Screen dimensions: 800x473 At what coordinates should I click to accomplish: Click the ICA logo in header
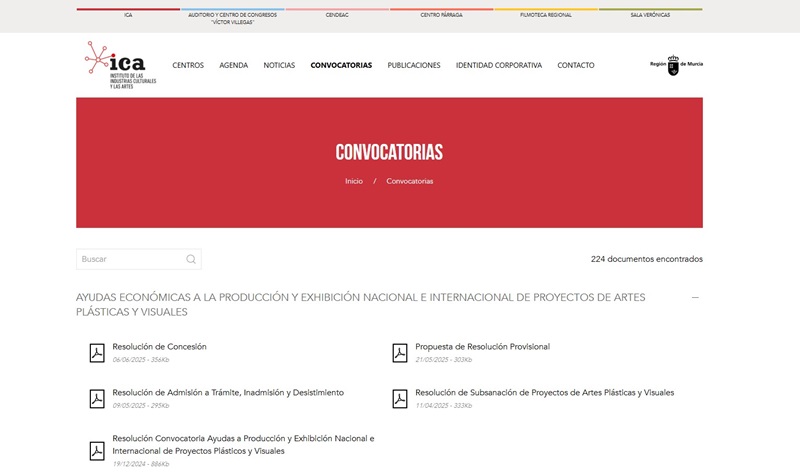[x=120, y=65]
